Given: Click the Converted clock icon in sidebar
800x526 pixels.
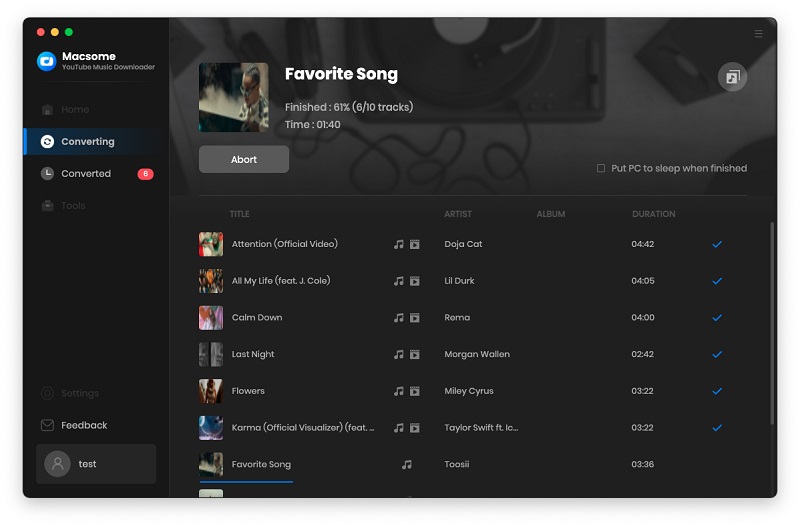Looking at the screenshot, I should tap(47, 174).
